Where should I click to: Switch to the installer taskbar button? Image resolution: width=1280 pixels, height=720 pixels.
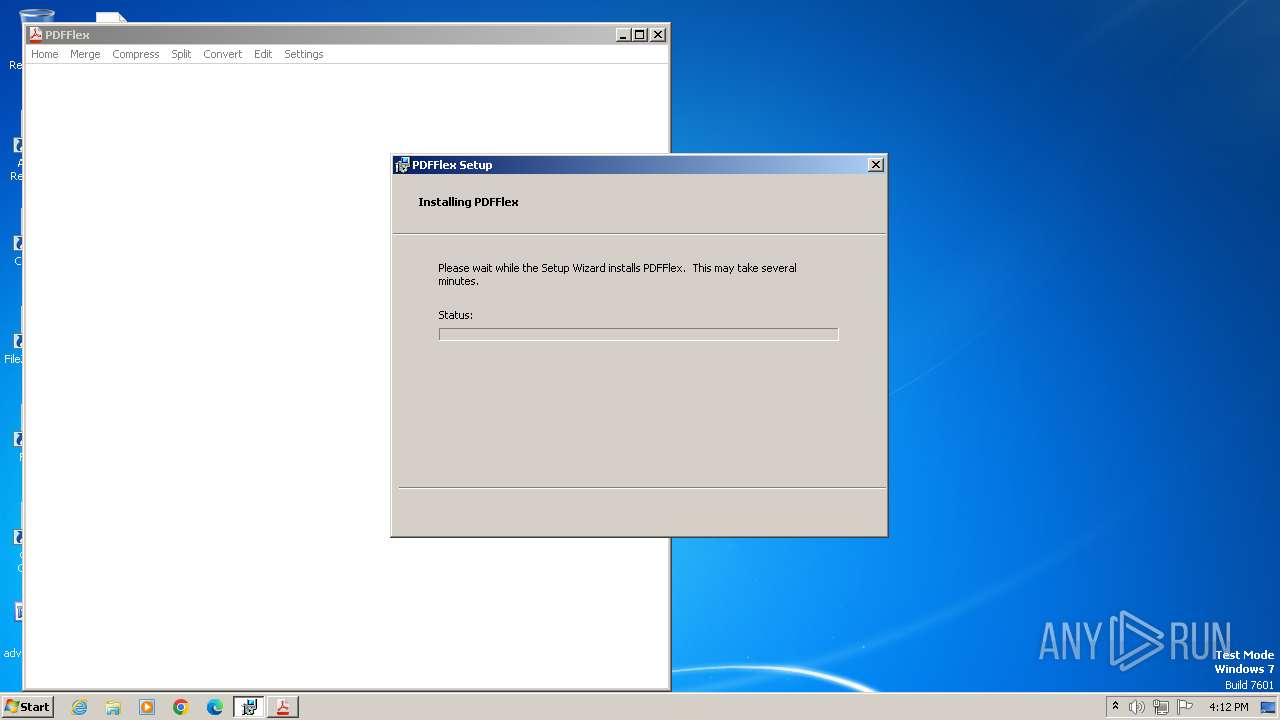(x=249, y=707)
